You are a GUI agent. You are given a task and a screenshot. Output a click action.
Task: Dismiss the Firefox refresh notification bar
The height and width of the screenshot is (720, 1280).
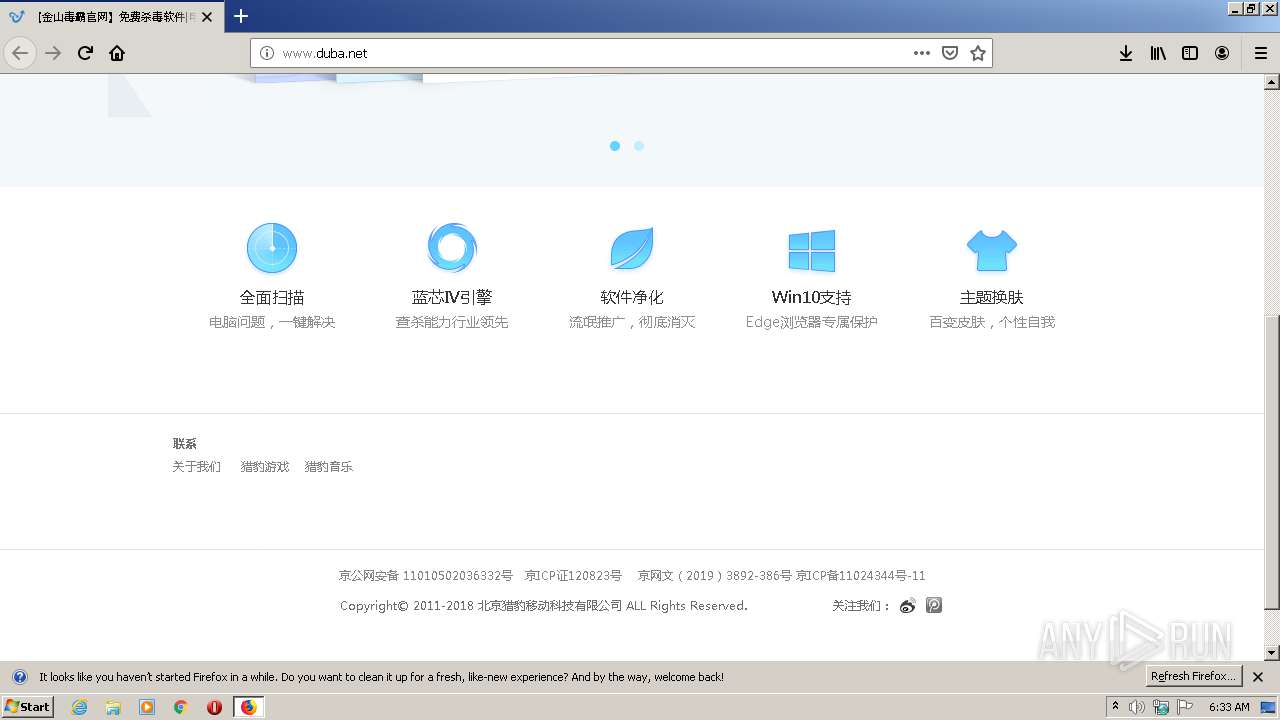[1258, 677]
